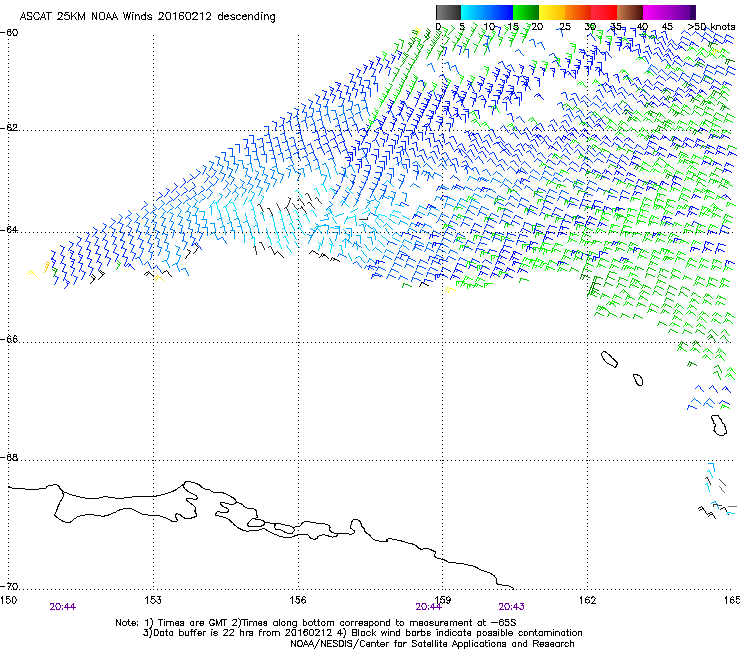Click the '-64' latitude label

[10, 230]
